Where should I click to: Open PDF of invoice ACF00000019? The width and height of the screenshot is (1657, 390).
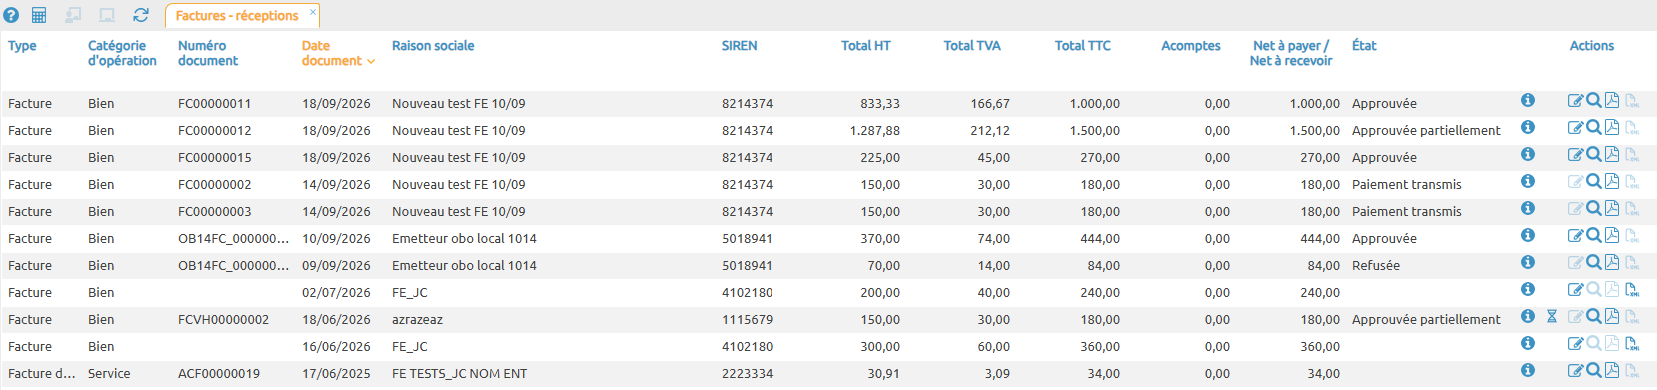(x=1612, y=370)
